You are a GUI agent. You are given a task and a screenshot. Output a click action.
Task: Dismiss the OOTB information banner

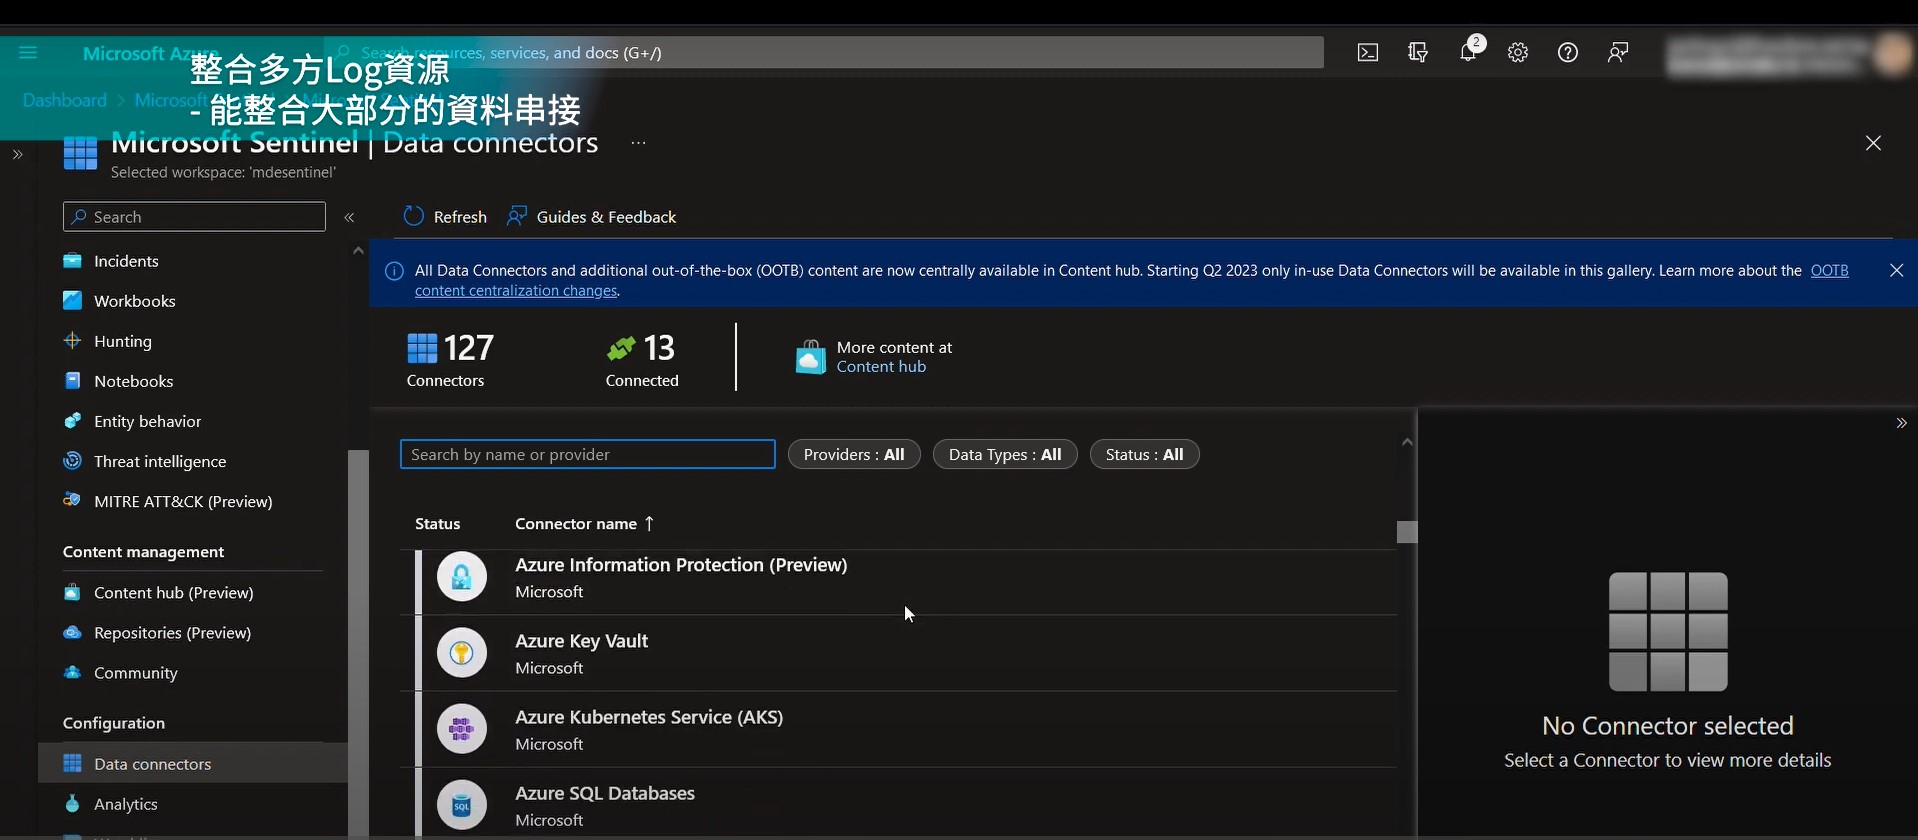point(1896,270)
